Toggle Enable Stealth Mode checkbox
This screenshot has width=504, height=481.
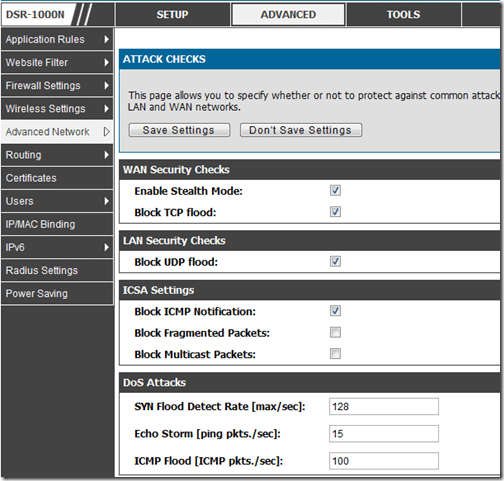(335, 190)
